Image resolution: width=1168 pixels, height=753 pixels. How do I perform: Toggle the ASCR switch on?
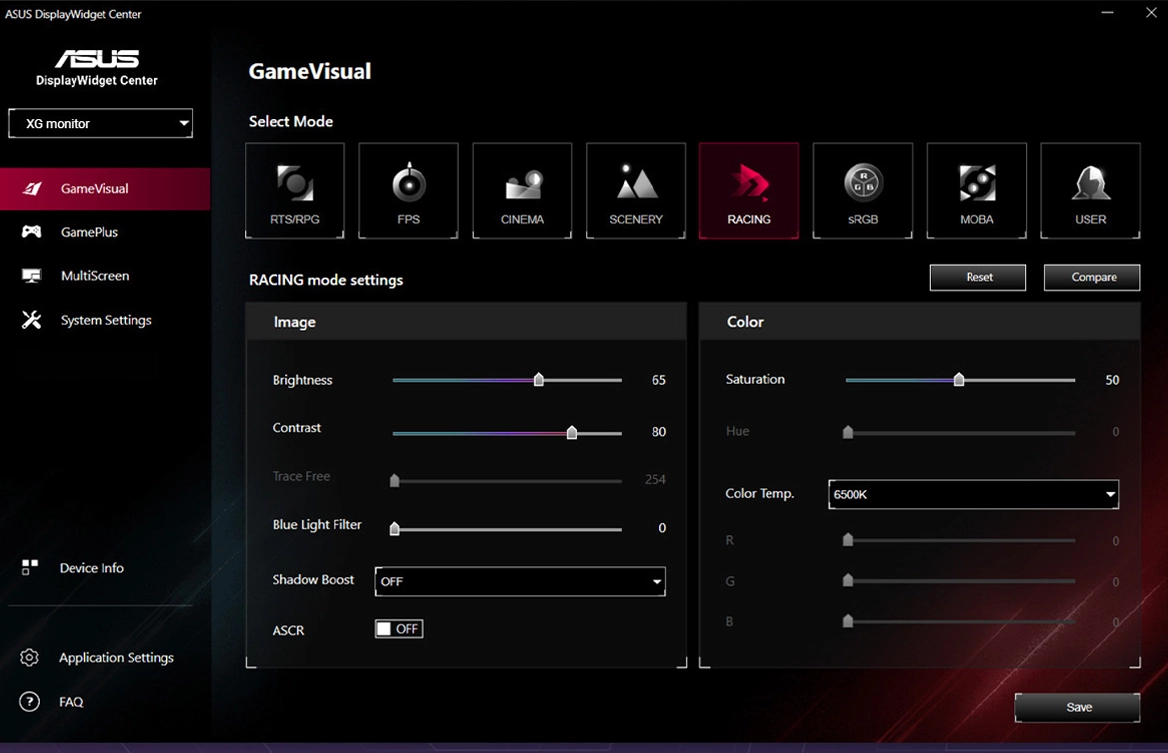pos(399,629)
